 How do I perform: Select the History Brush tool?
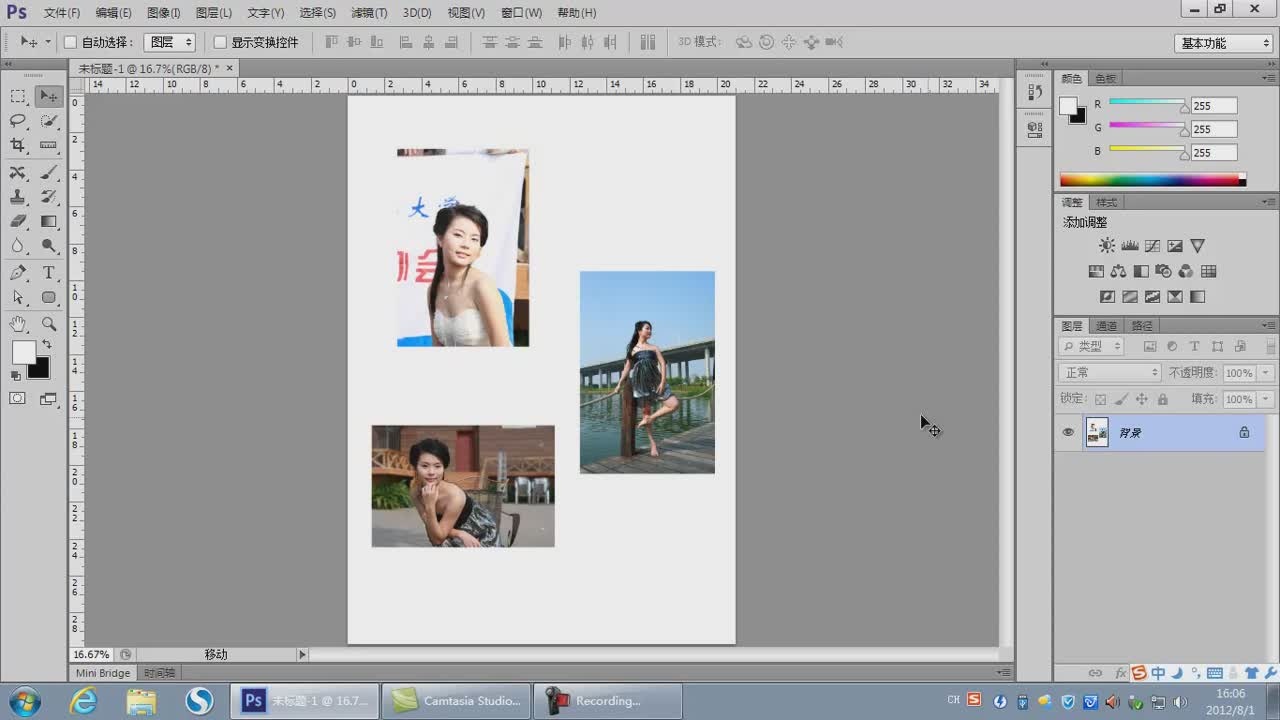tap(48, 197)
